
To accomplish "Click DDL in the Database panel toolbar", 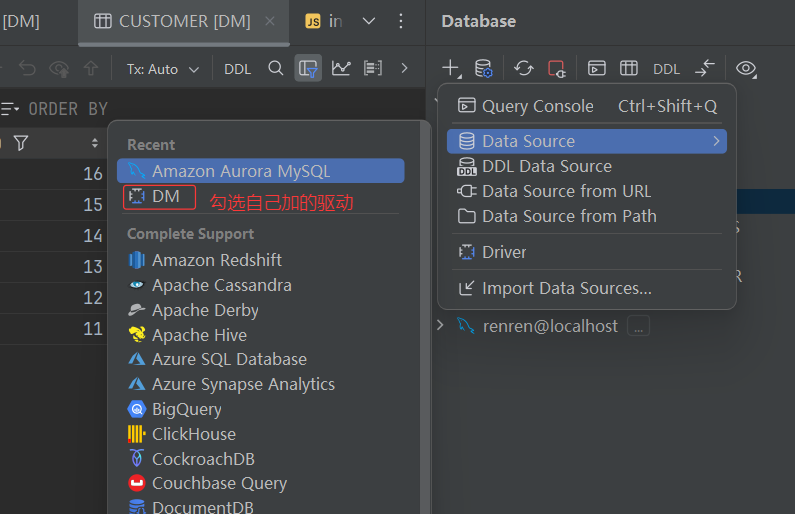I will pyautogui.click(x=666, y=69).
